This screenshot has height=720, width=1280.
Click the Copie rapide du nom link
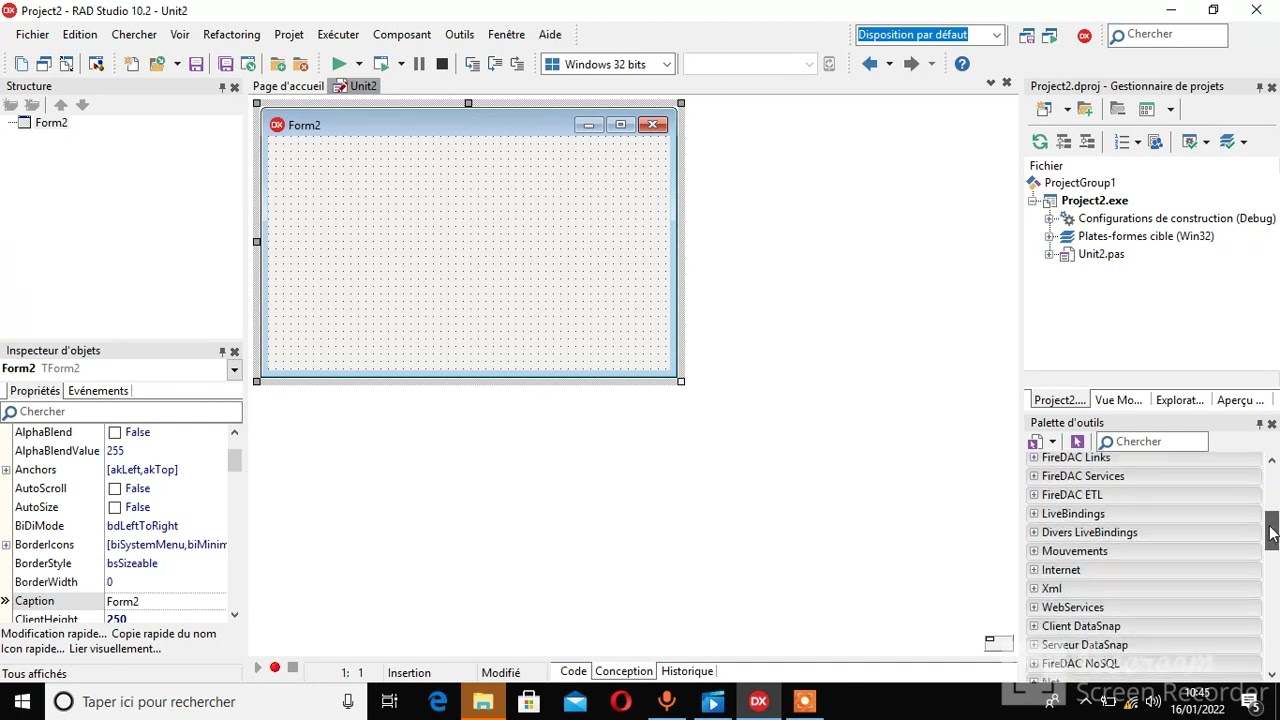coord(164,634)
